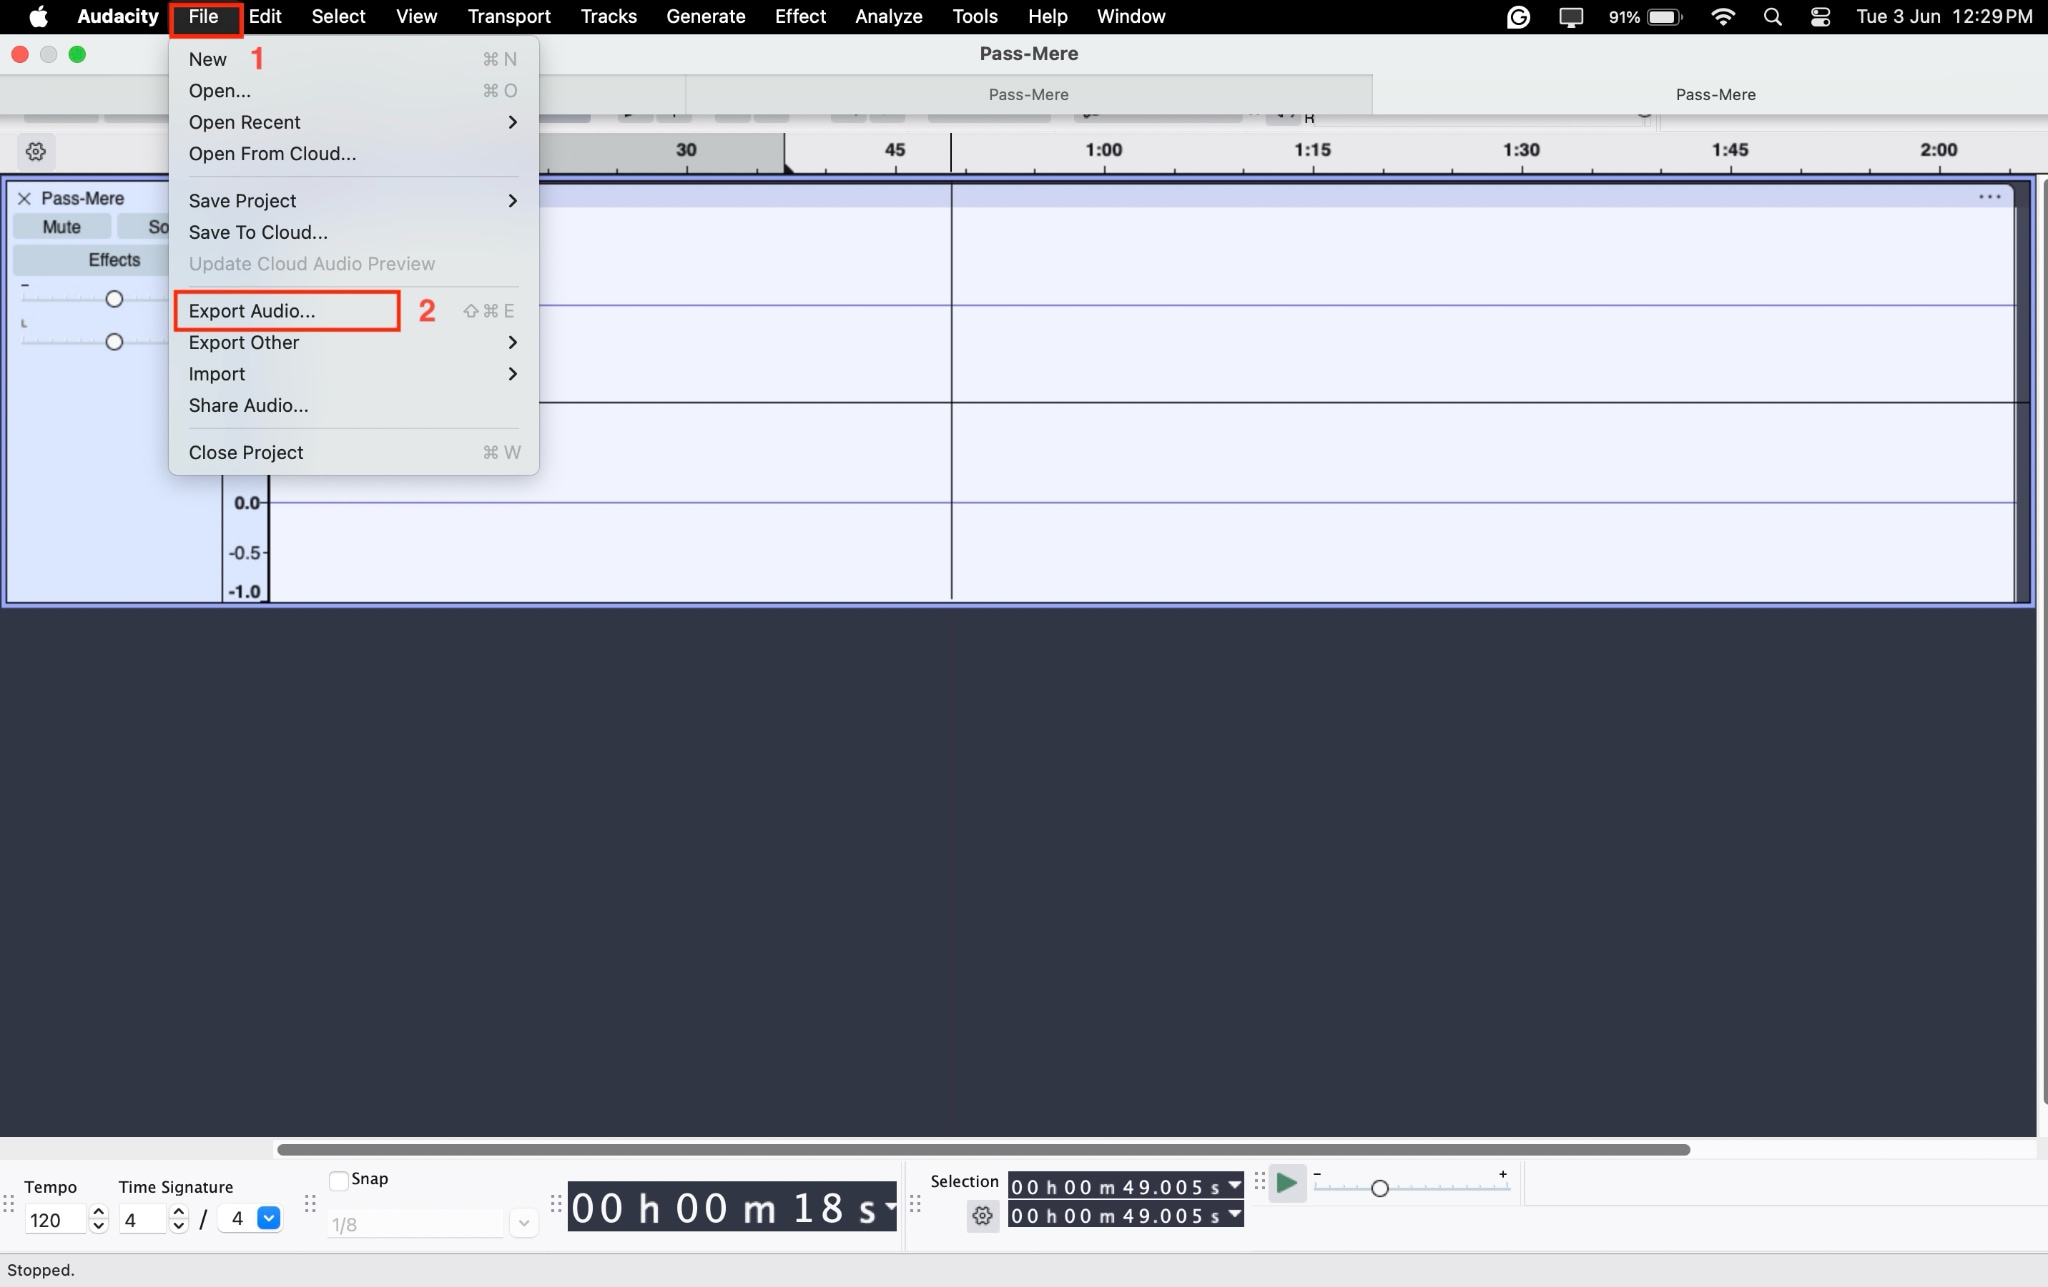The width and height of the screenshot is (2048, 1287).
Task: Expand the Export Other submenu
Action: [x=353, y=343]
